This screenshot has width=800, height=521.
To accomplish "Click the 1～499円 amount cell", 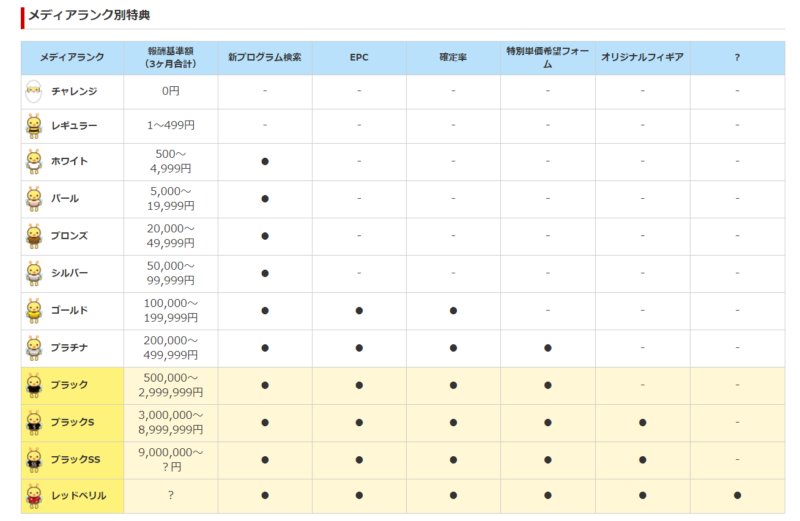I will [170, 125].
